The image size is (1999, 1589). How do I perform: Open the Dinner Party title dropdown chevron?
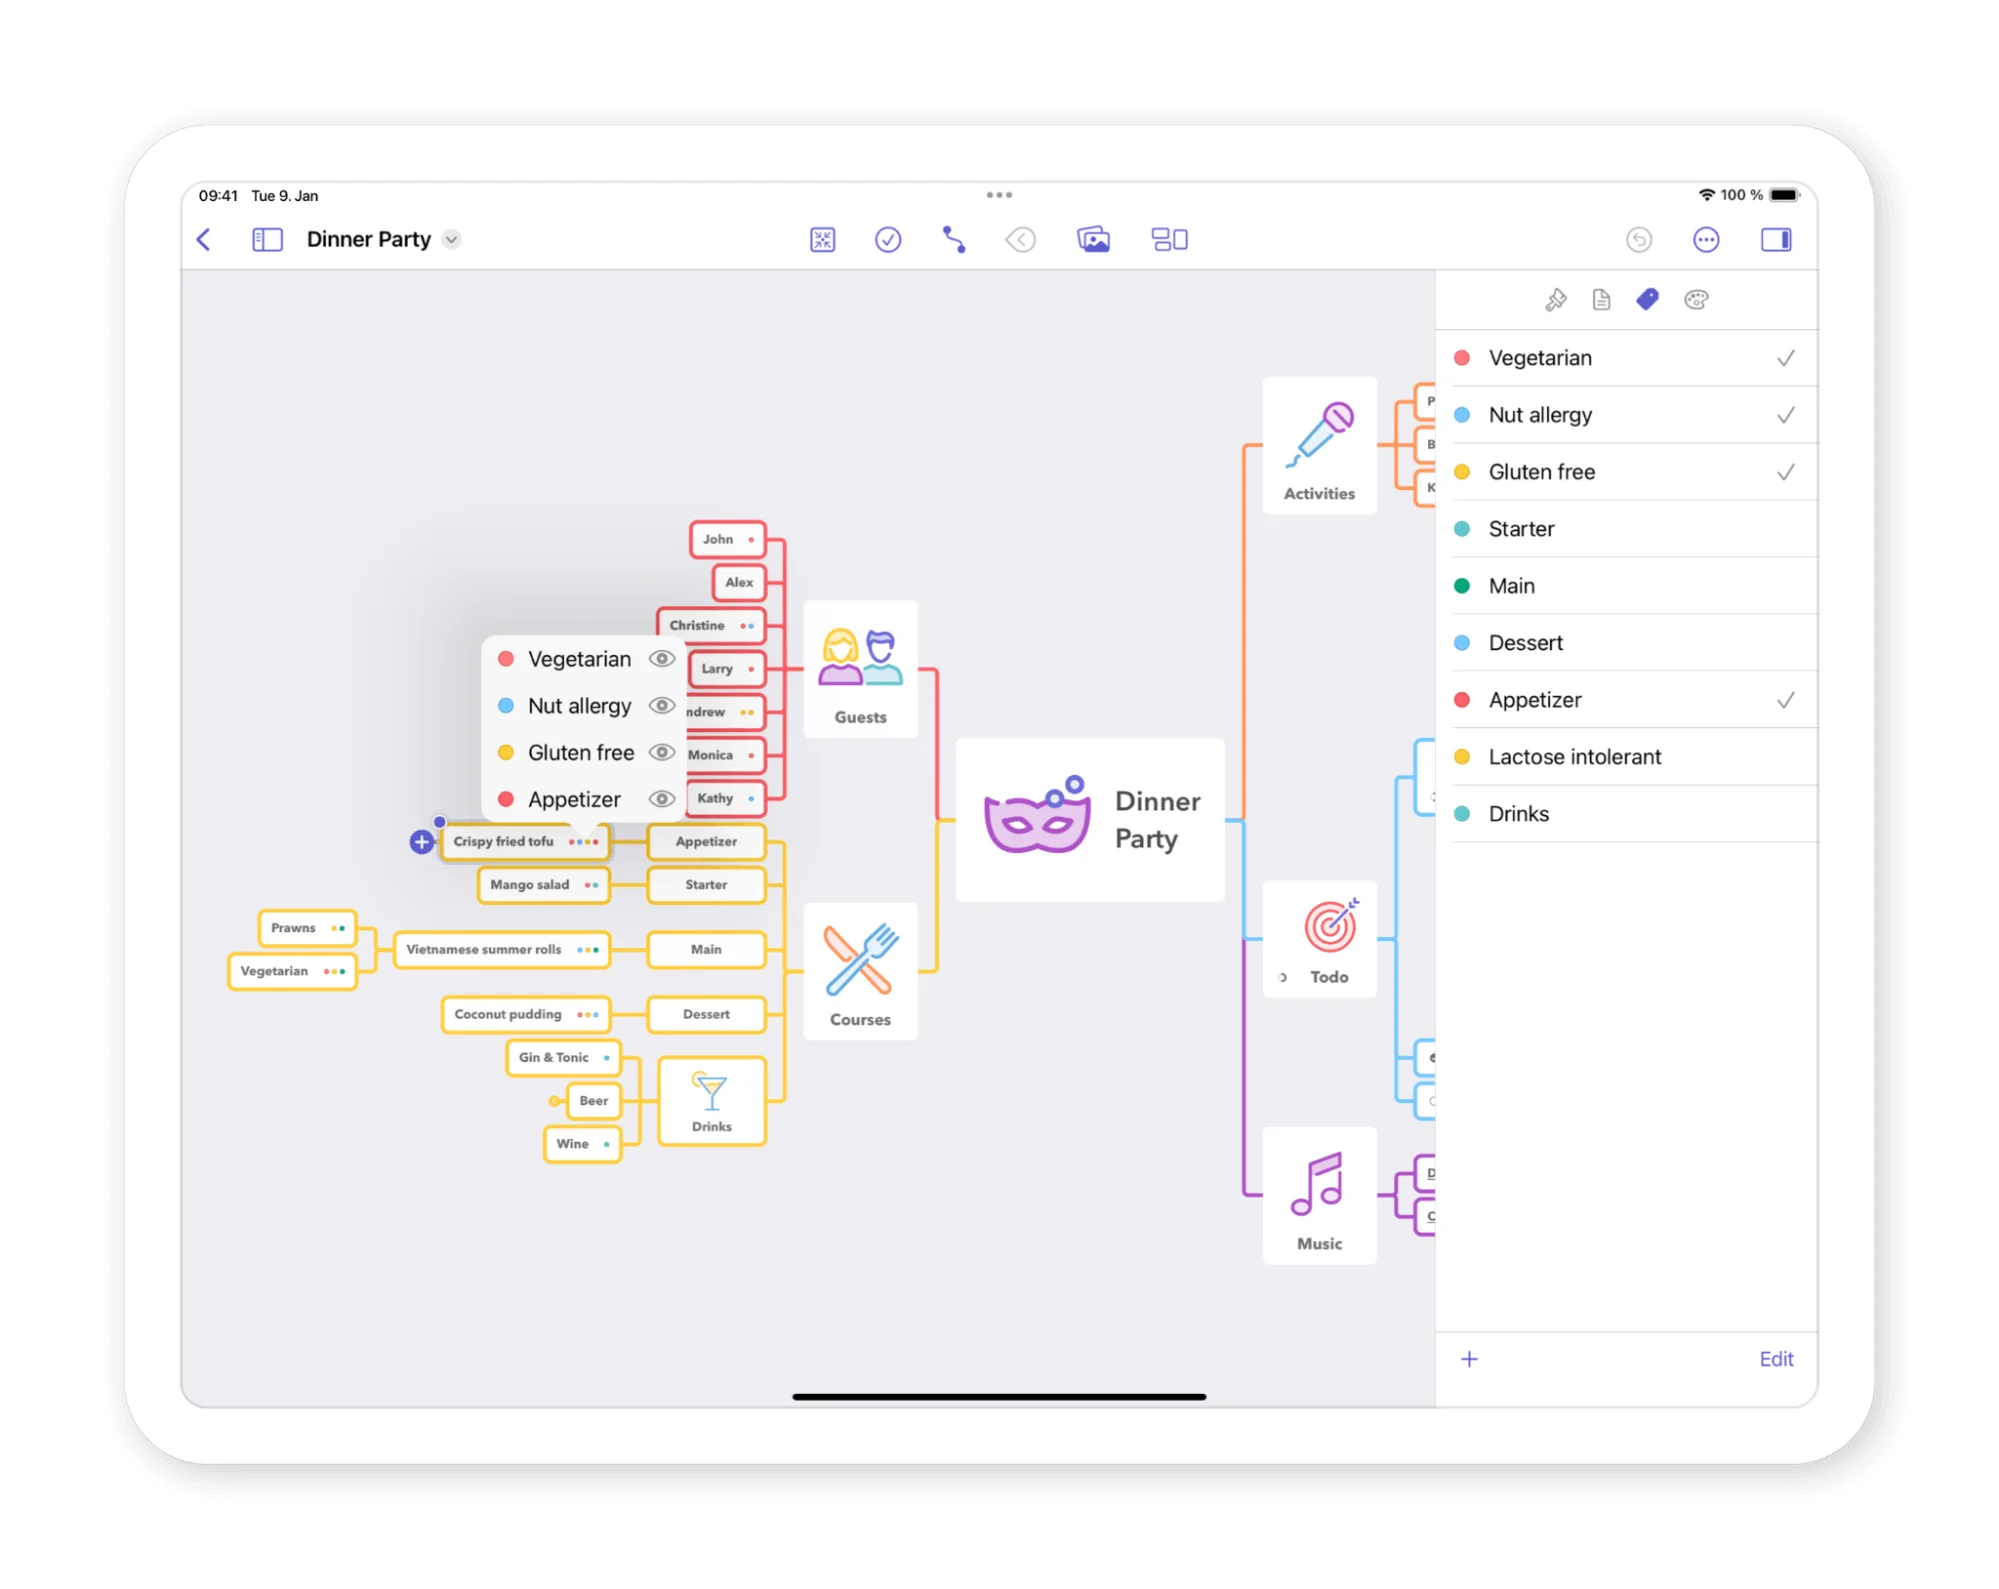[452, 239]
